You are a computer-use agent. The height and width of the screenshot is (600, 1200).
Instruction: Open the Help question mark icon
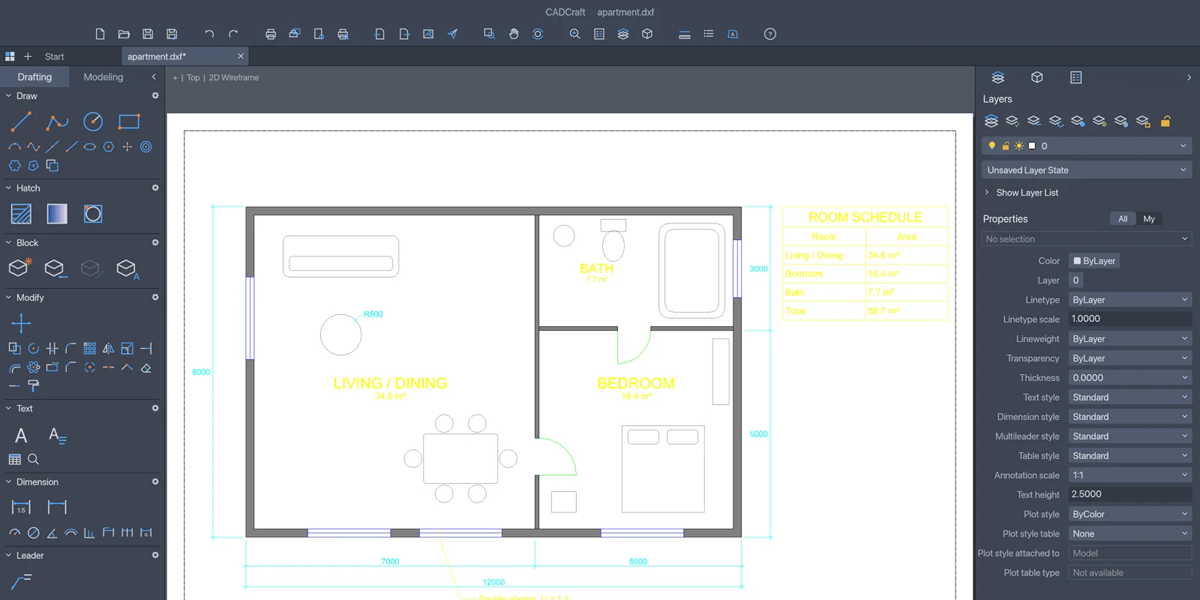coord(770,34)
